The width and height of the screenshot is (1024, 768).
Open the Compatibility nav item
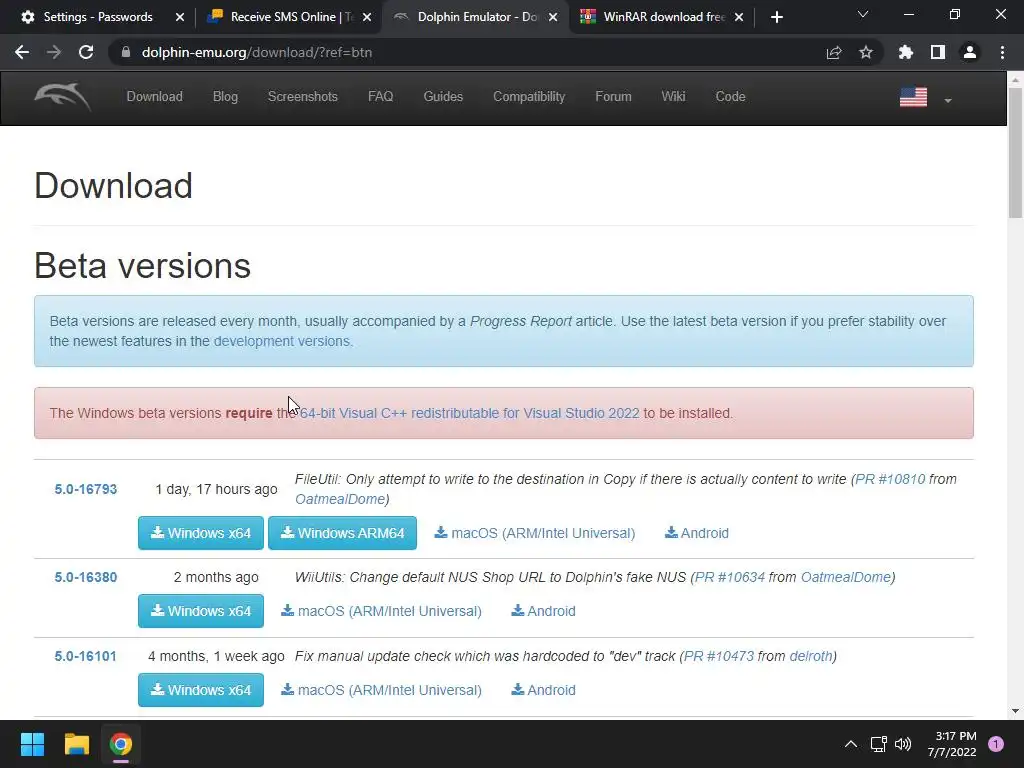pyautogui.click(x=529, y=97)
